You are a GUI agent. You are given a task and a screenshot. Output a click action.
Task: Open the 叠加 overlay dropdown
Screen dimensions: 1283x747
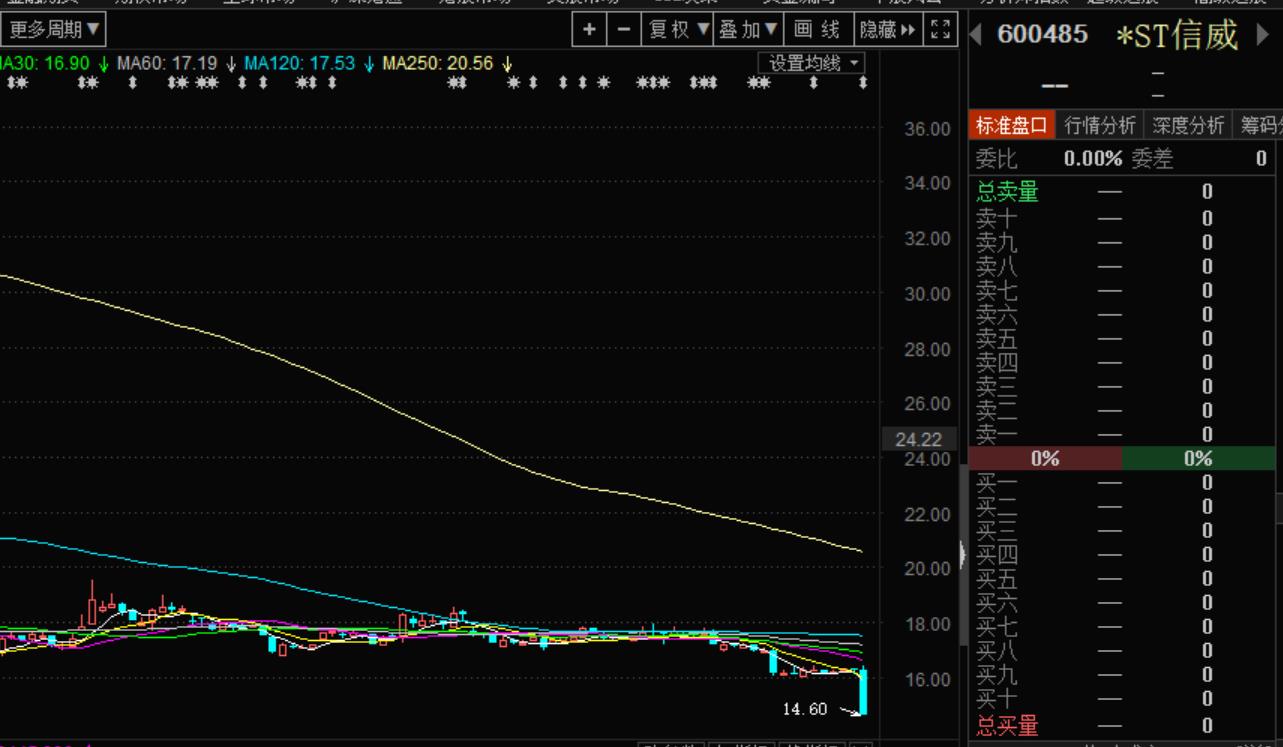pos(747,30)
